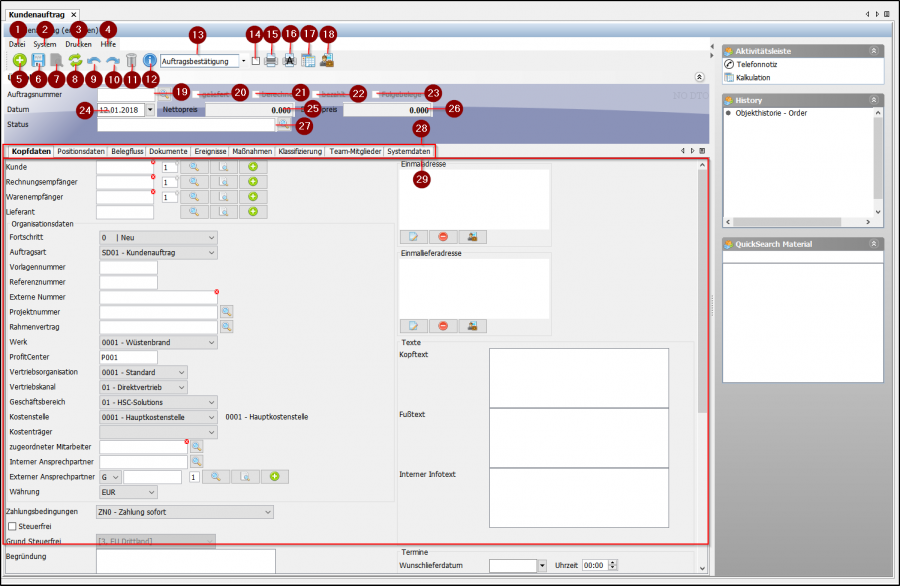The height and width of the screenshot is (586, 900).
Task: Click the search icon next to Projektnummer
Action: (226, 312)
